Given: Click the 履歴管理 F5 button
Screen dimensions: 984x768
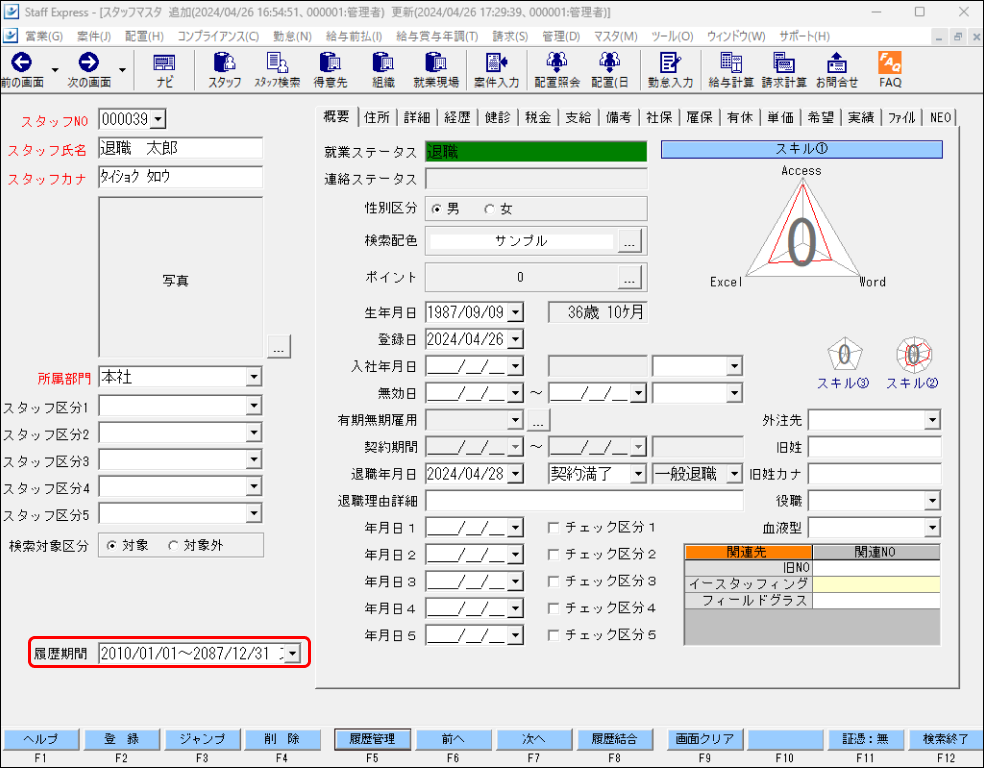Looking at the screenshot, I should pos(372,739).
